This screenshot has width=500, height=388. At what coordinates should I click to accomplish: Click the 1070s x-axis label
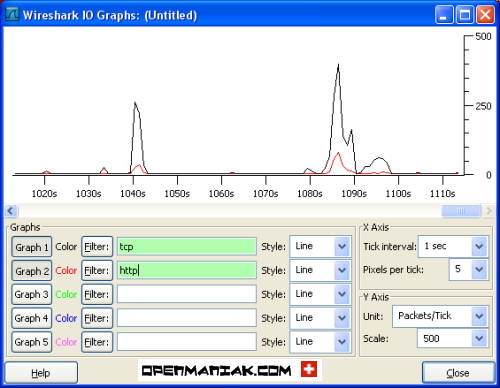point(266,194)
